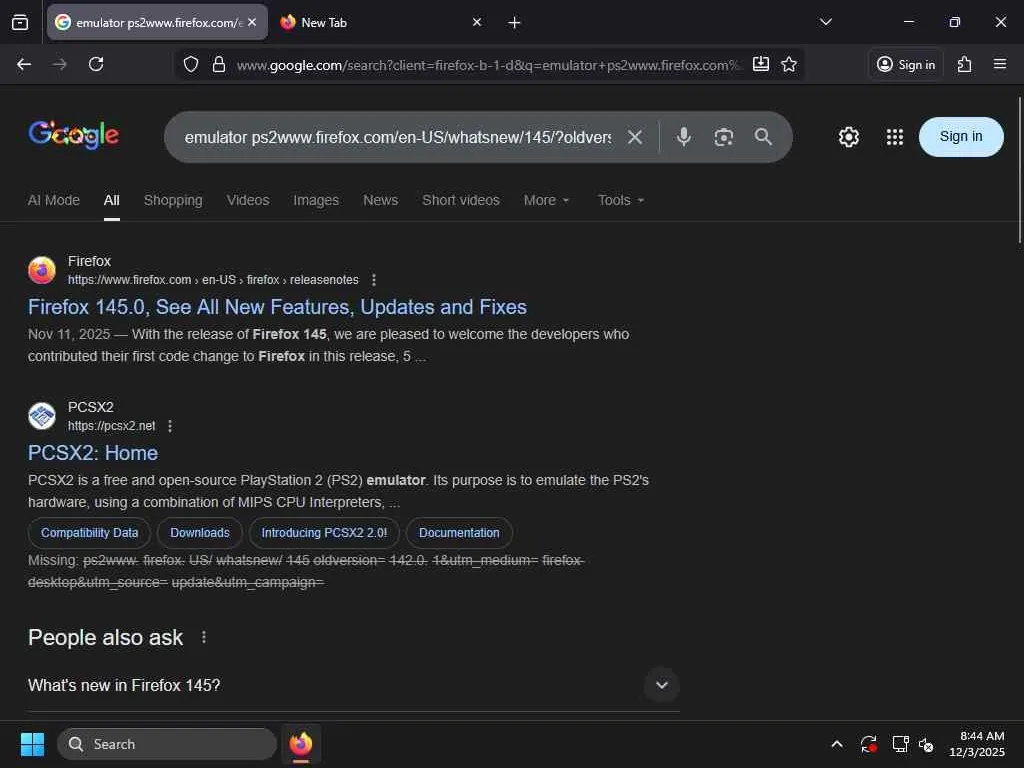Image resolution: width=1024 pixels, height=768 pixels.
Task: Click the muted volume tray icon
Action: tap(926, 744)
